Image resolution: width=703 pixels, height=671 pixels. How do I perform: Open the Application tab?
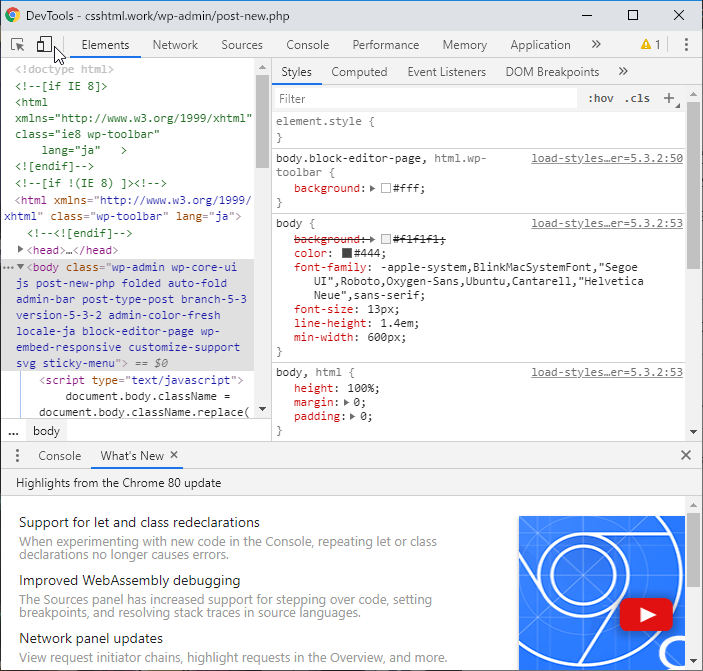tap(540, 45)
